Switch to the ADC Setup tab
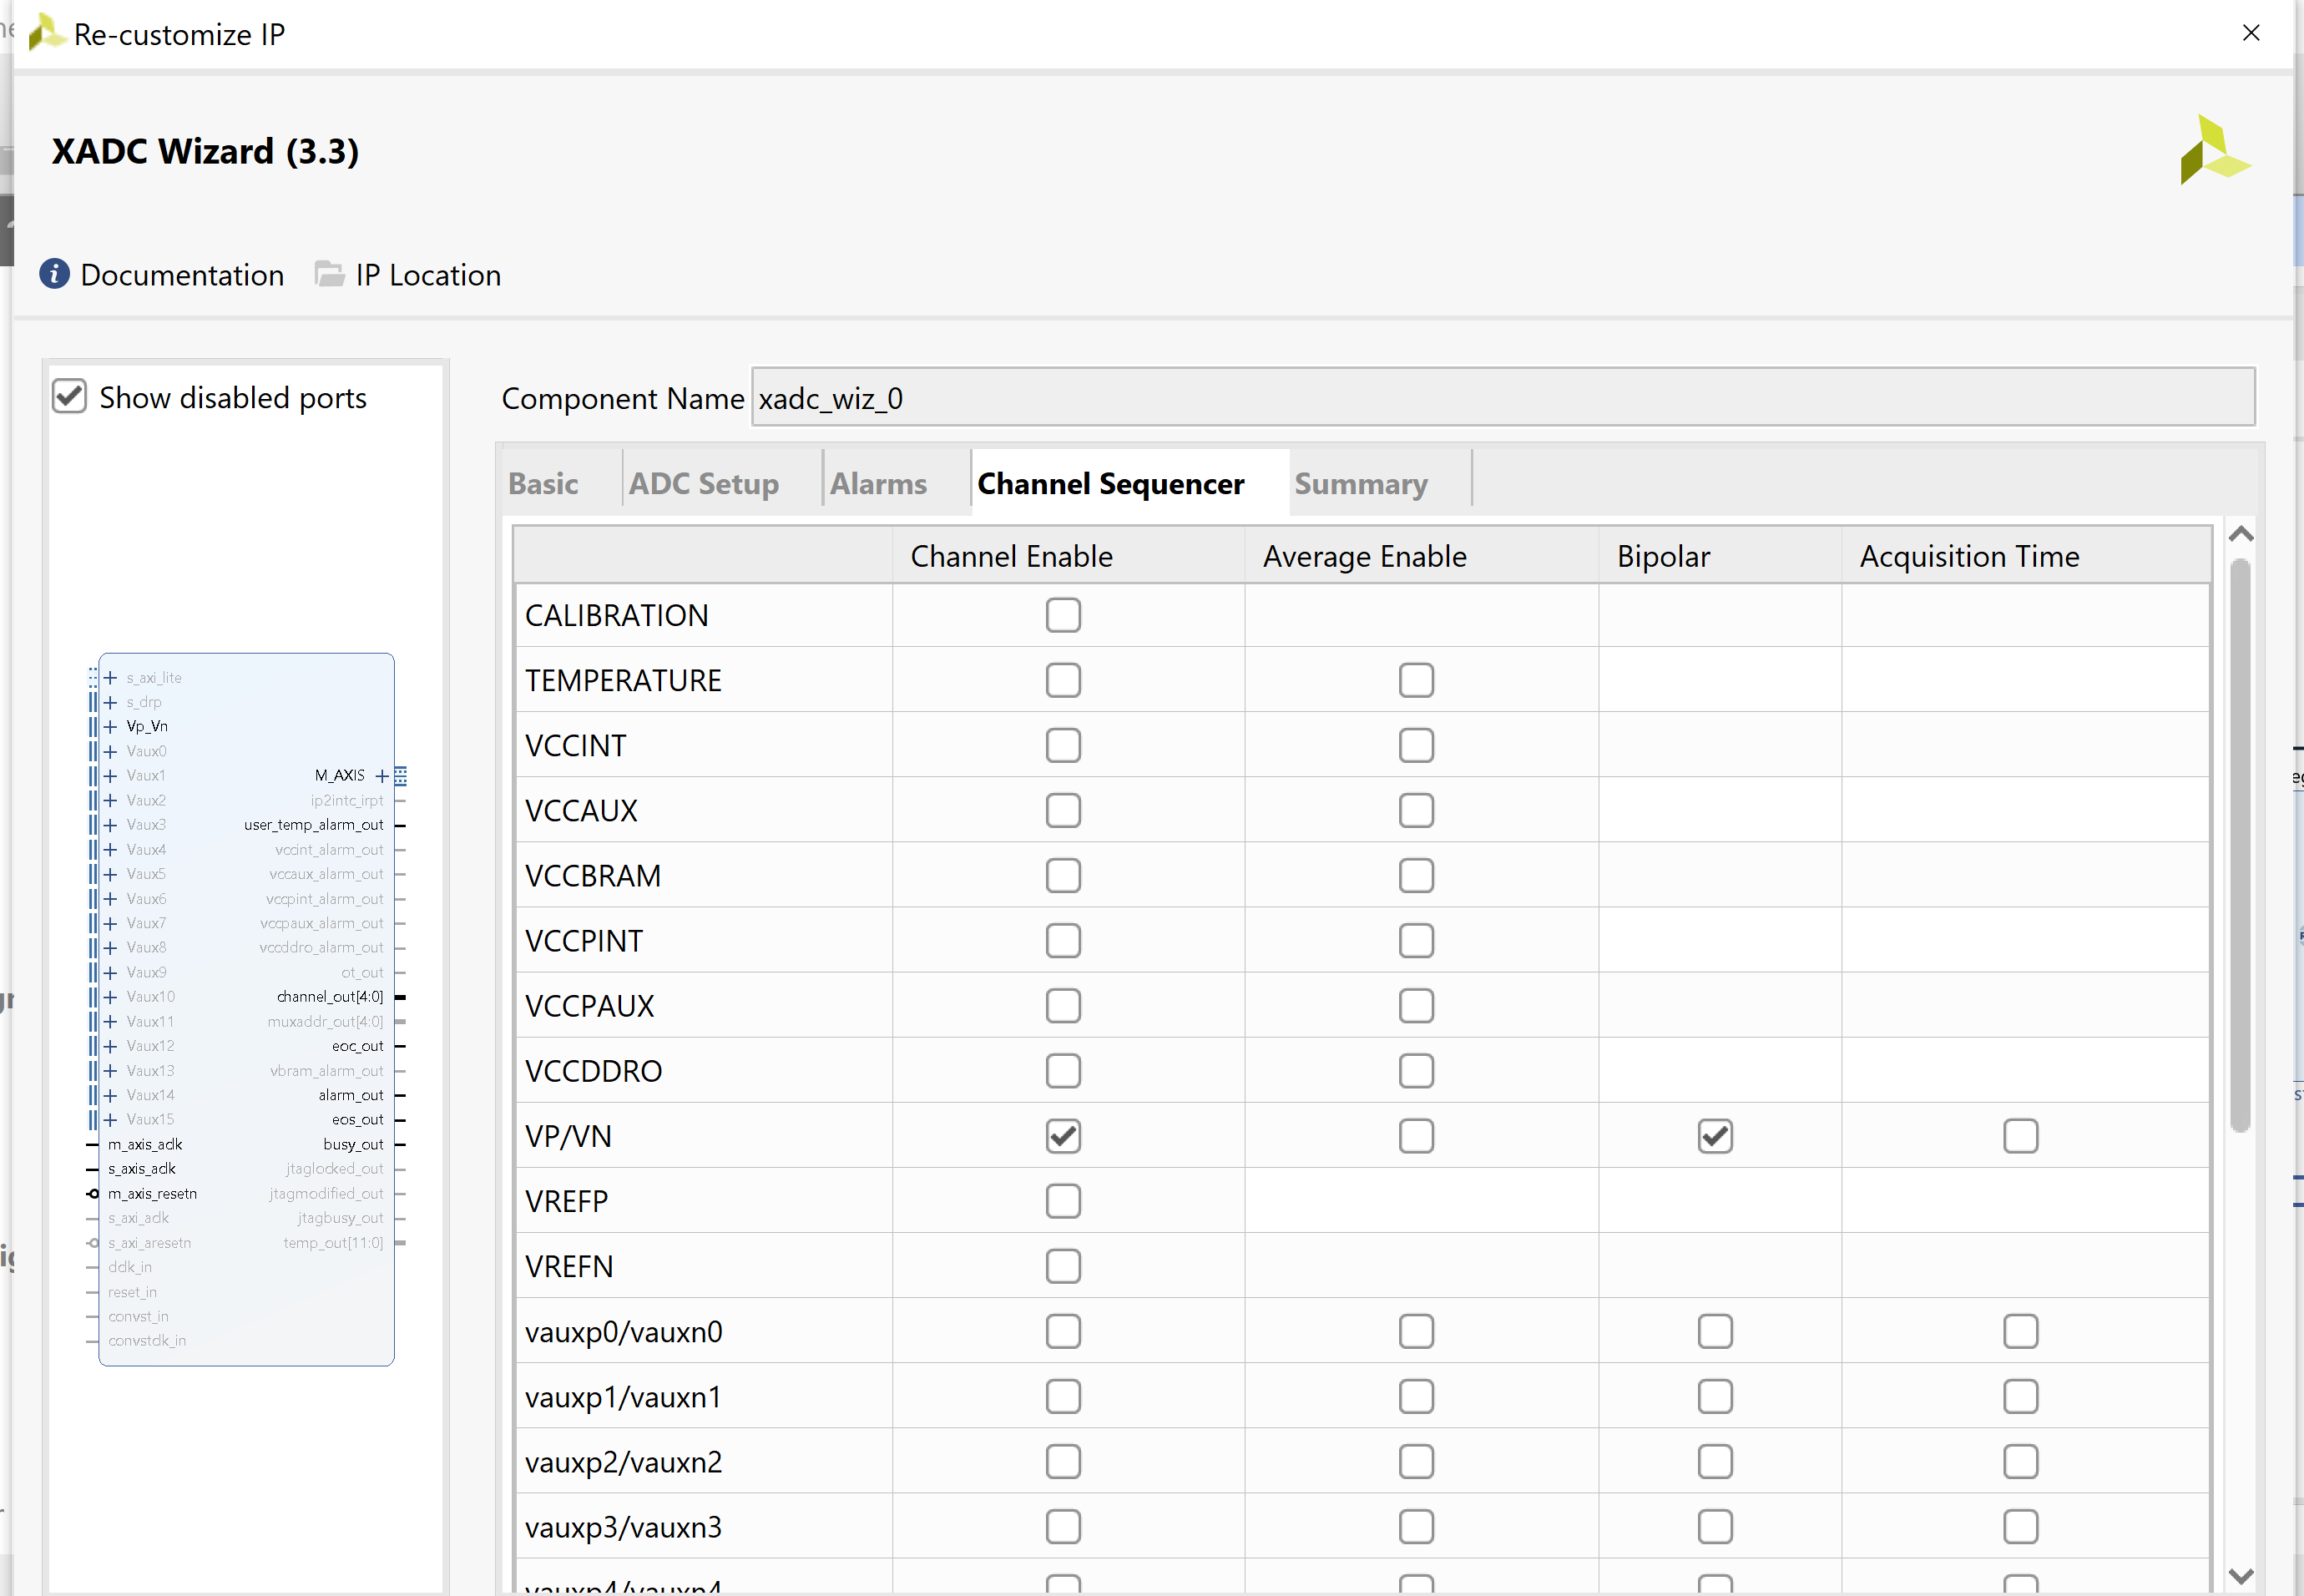This screenshot has width=2304, height=1596. pyautogui.click(x=703, y=484)
